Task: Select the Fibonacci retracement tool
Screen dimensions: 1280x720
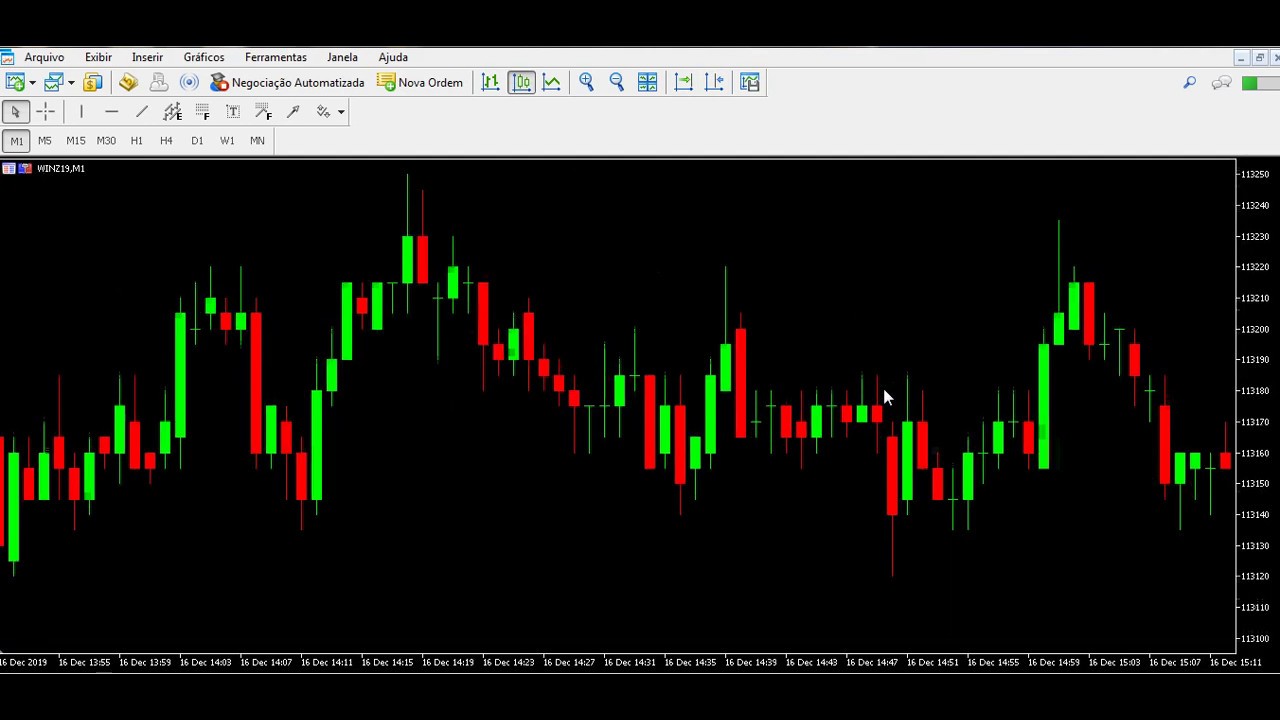Action: click(x=203, y=112)
